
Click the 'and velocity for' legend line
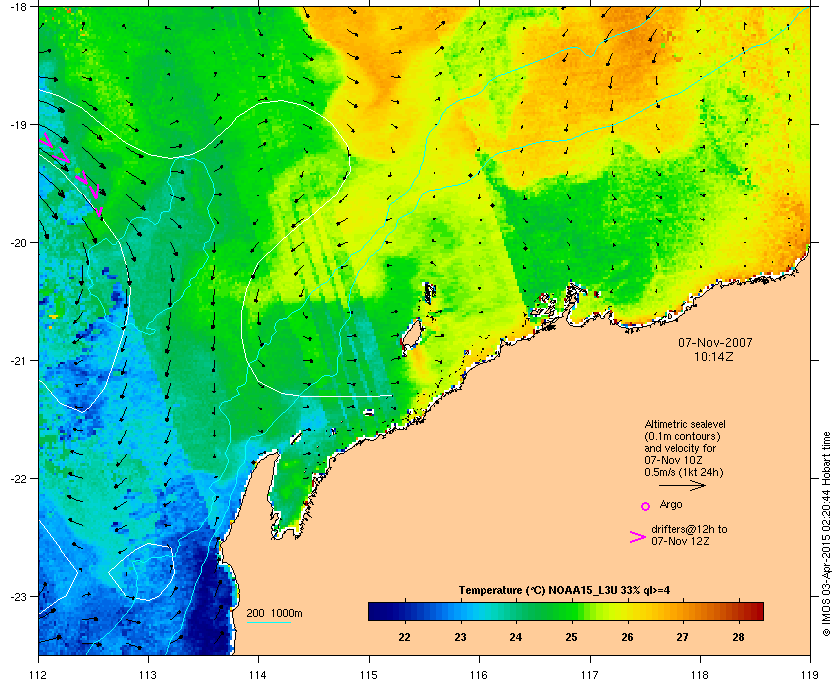[680, 449]
